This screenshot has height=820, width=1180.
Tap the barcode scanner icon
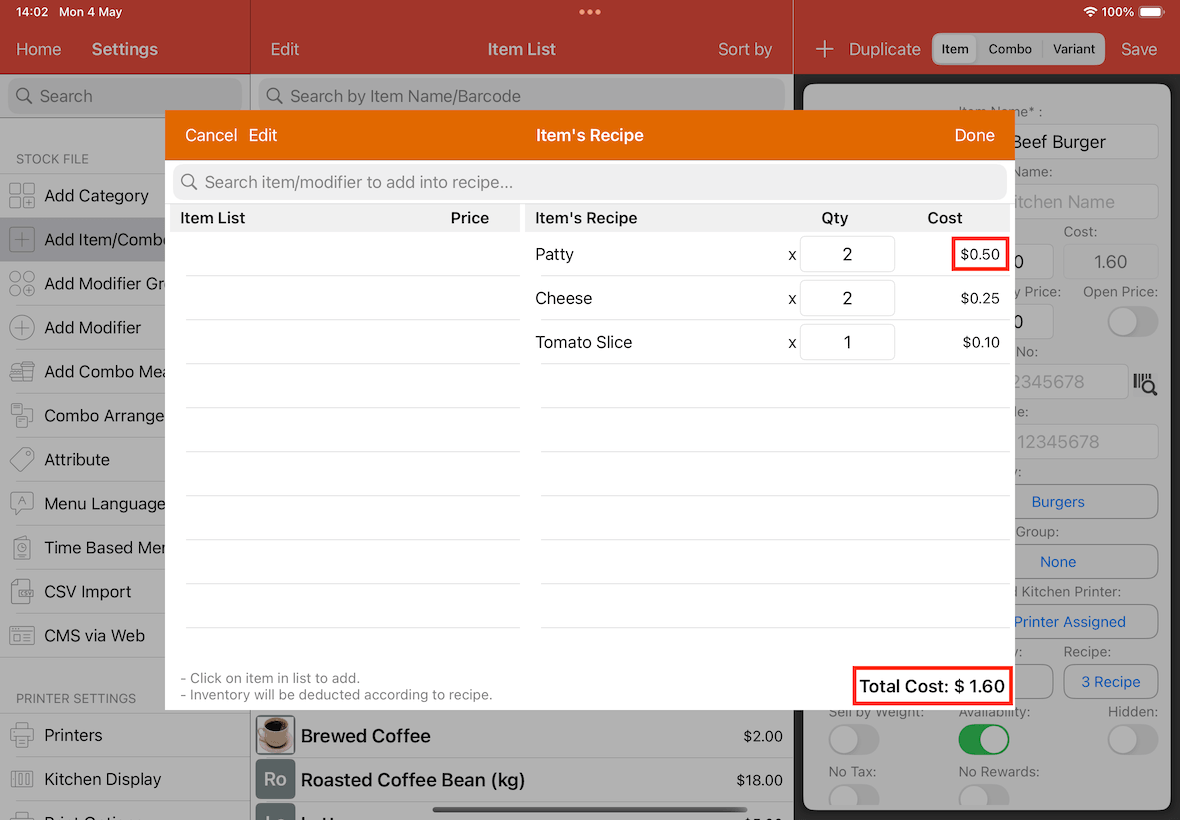pos(1145,383)
